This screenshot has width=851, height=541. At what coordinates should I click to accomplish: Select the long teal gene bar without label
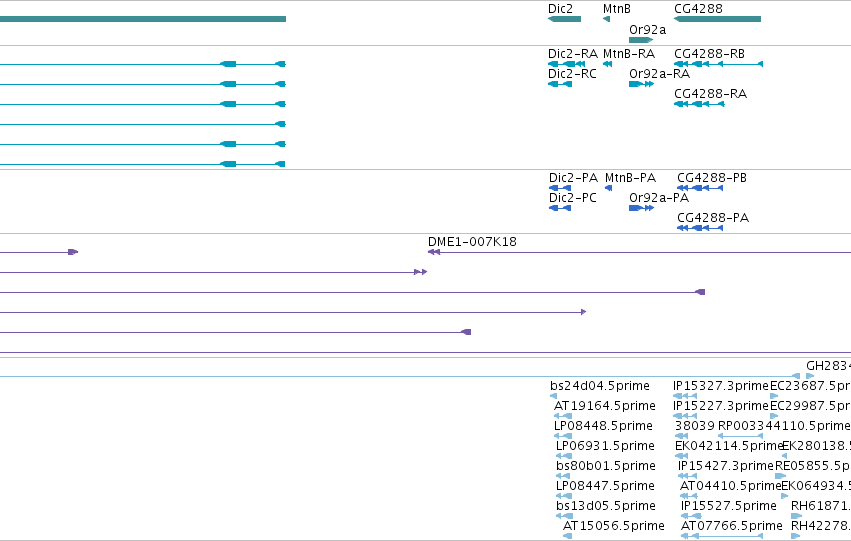[143, 19]
